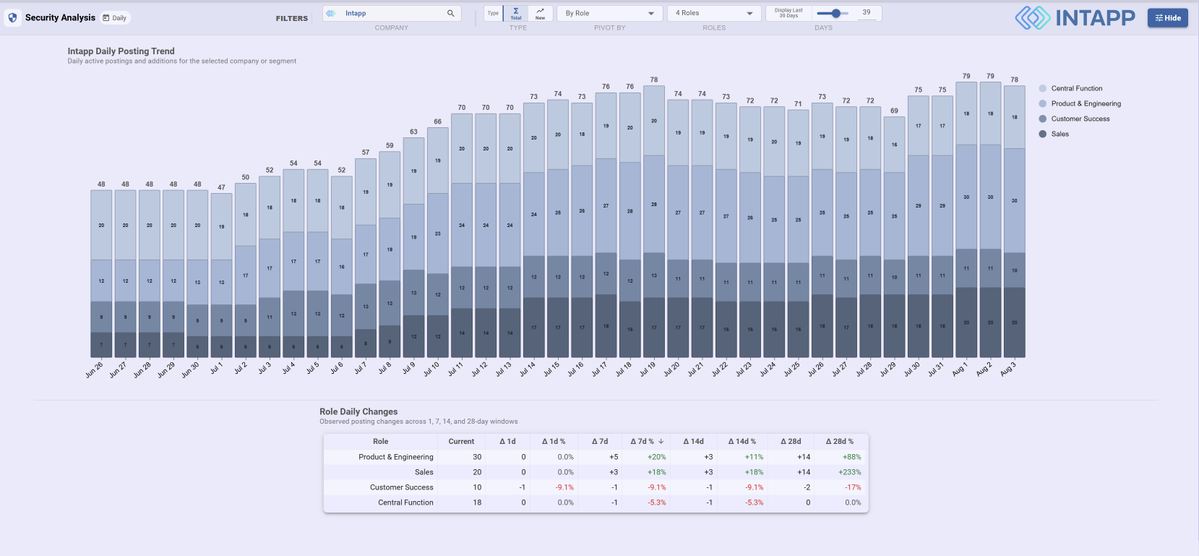The width and height of the screenshot is (1199, 556).
Task: Click the Jul 7 bar totaling 57
Action: point(366,258)
